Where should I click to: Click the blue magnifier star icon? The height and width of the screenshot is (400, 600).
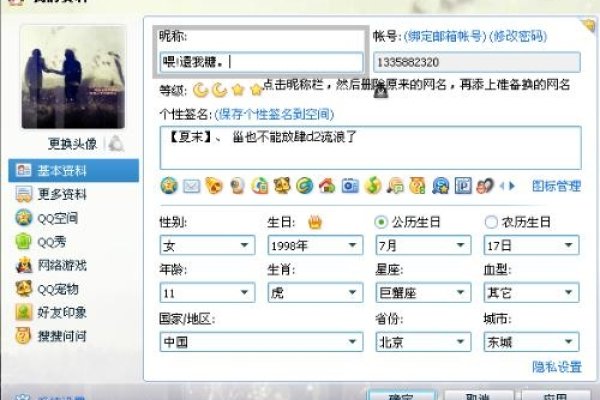[440, 186]
